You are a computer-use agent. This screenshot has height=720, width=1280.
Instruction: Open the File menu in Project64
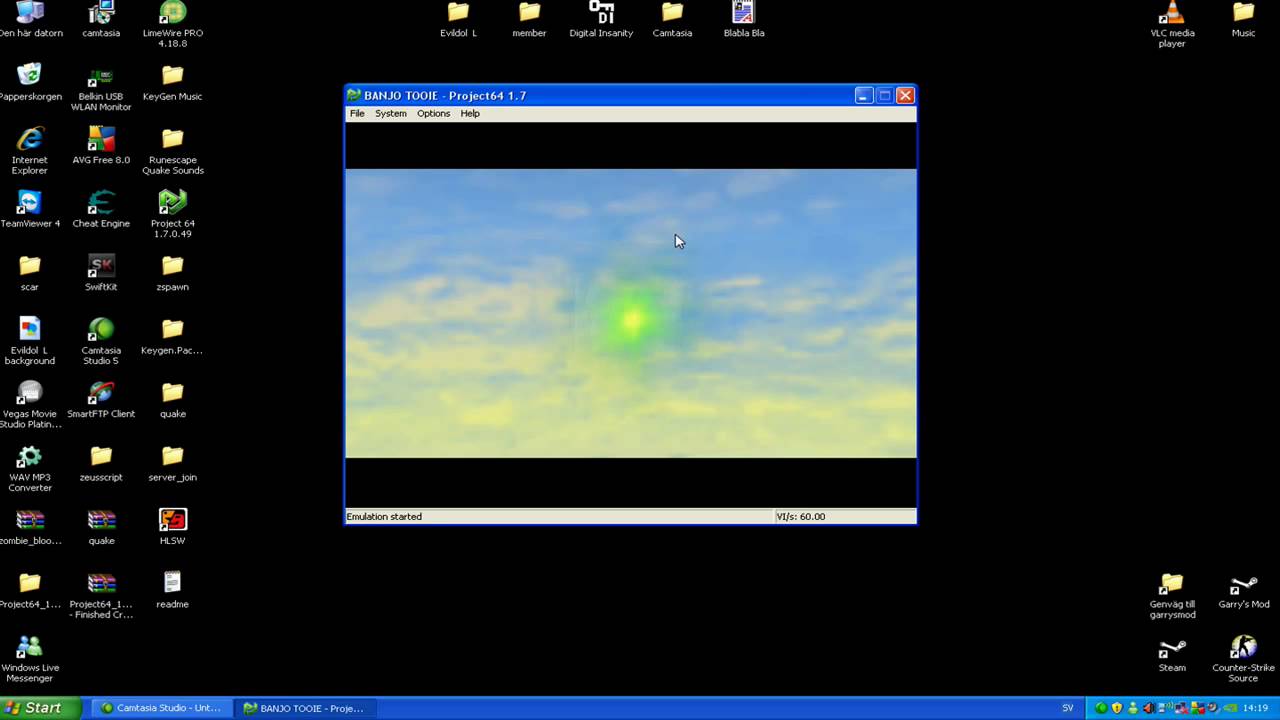(x=357, y=113)
